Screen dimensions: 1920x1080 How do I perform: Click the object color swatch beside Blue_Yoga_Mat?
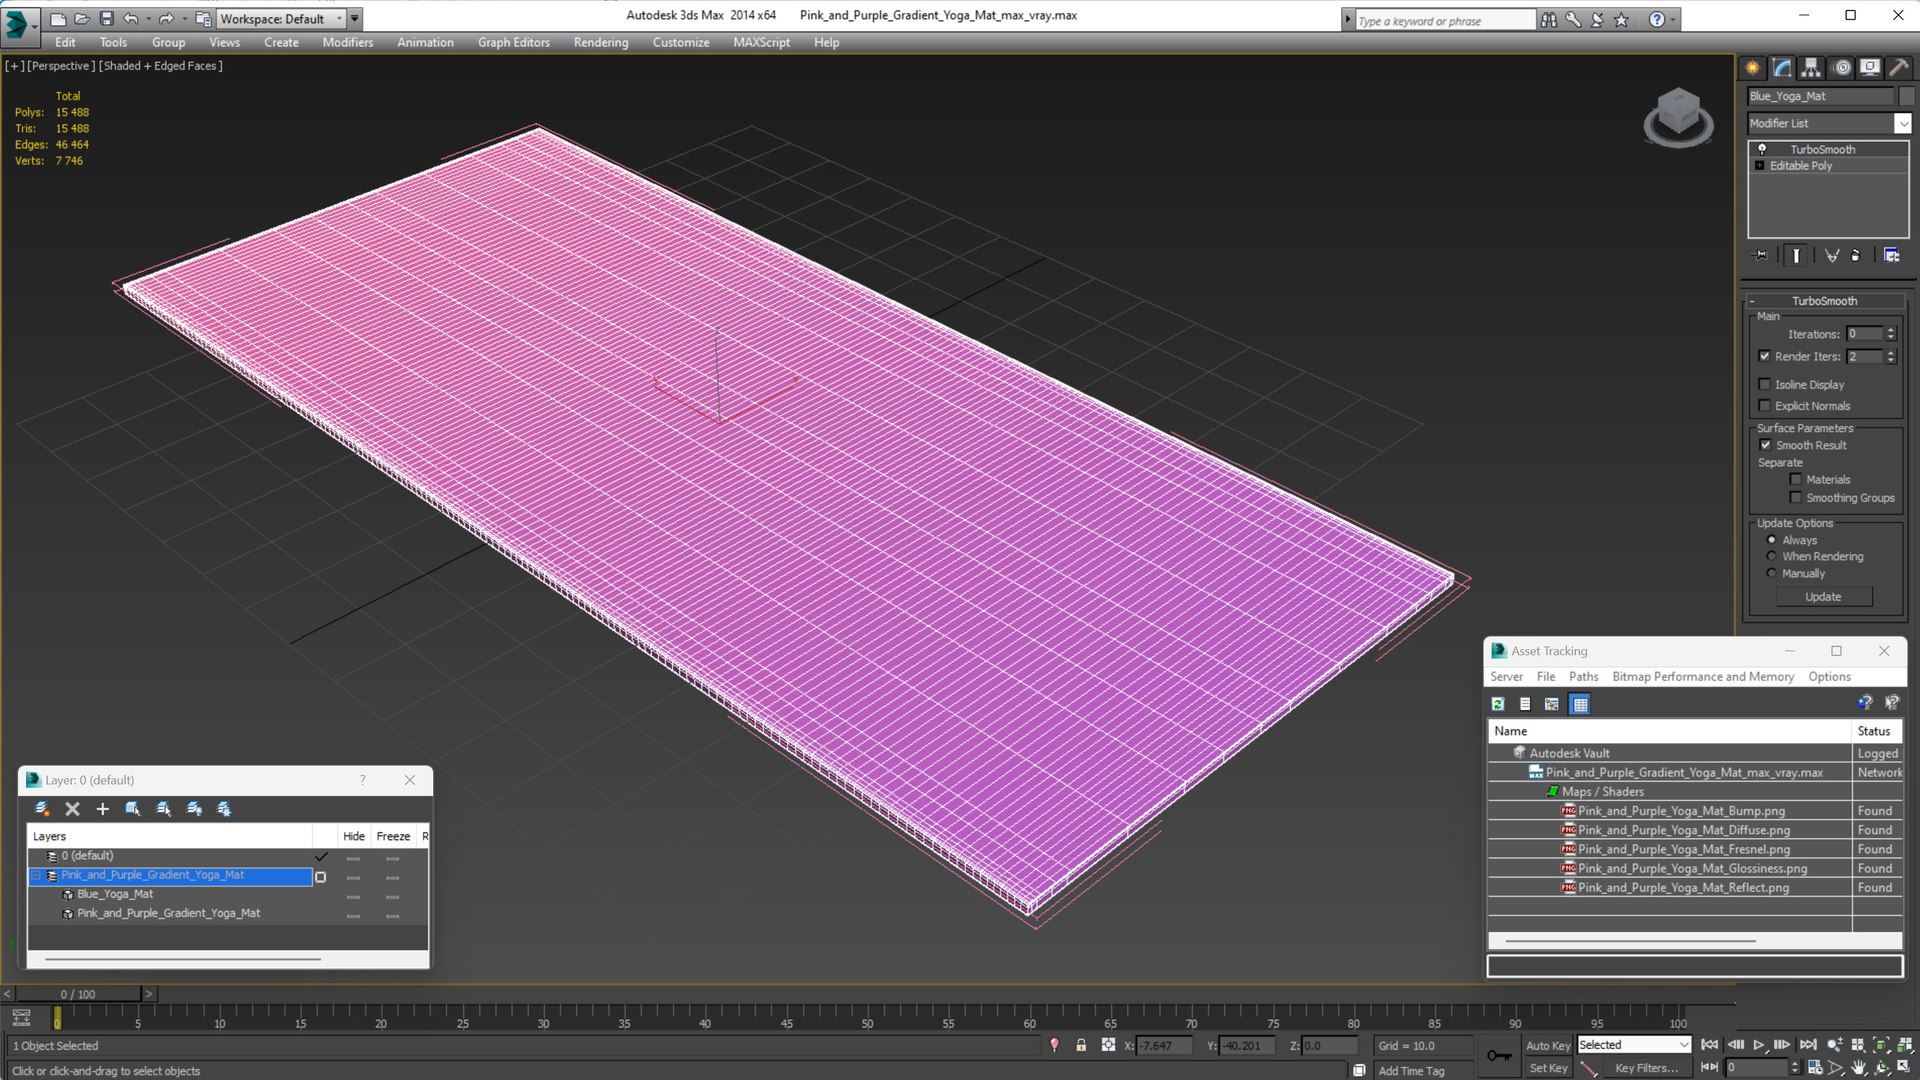click(x=1906, y=96)
